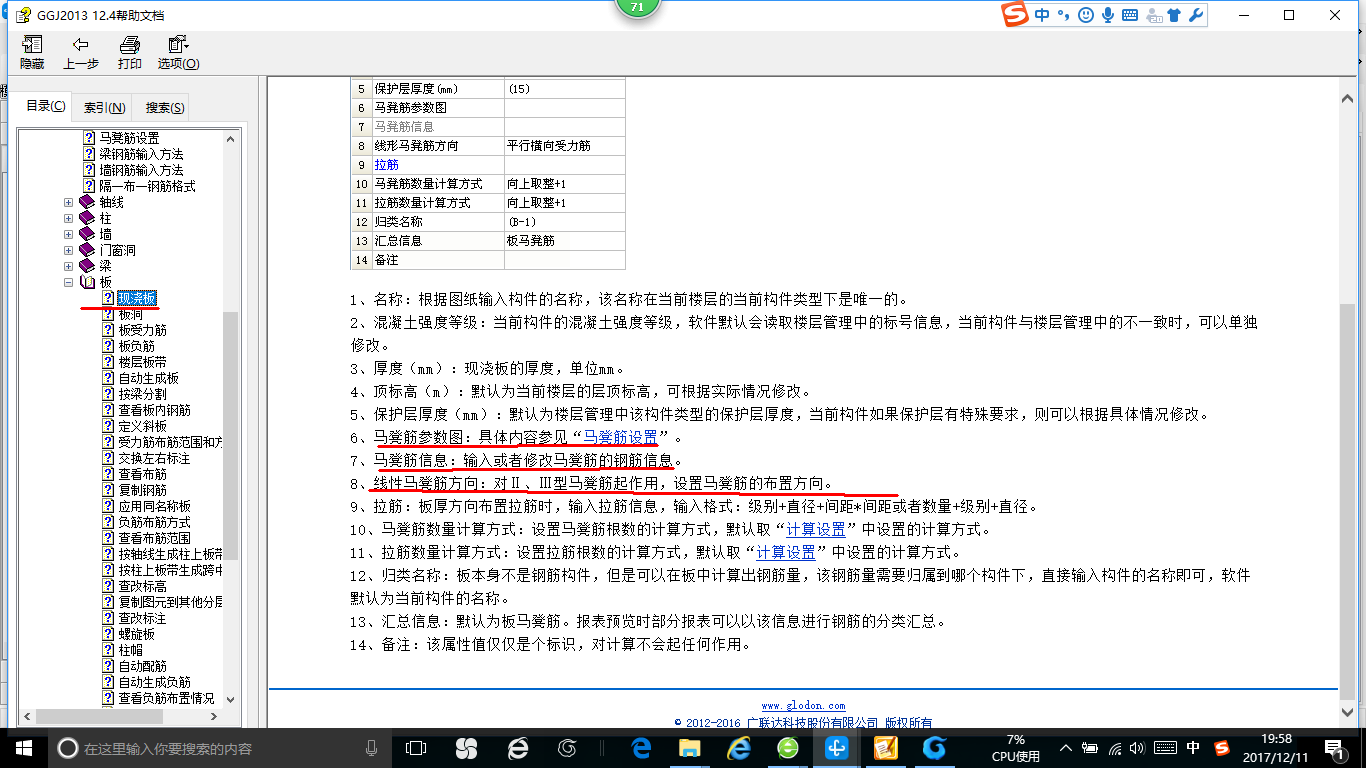Expand the 梁 tree node

click(x=69, y=266)
